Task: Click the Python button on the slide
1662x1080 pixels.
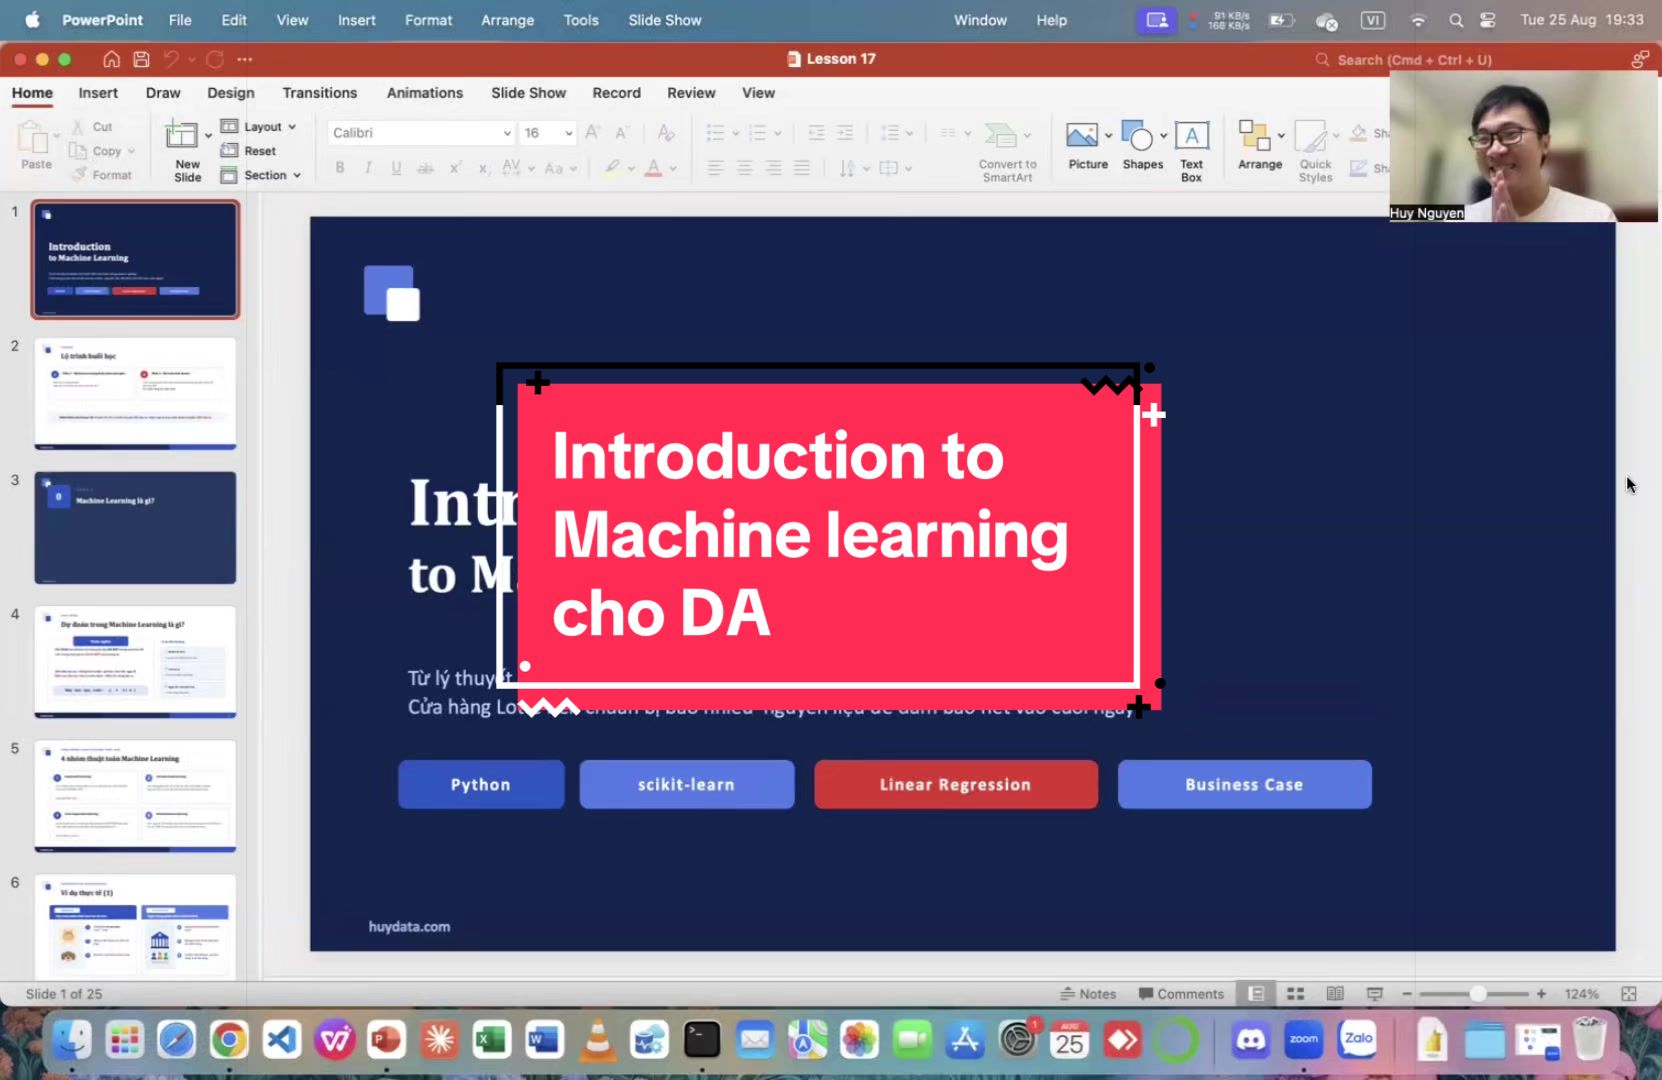Action: tap(481, 785)
